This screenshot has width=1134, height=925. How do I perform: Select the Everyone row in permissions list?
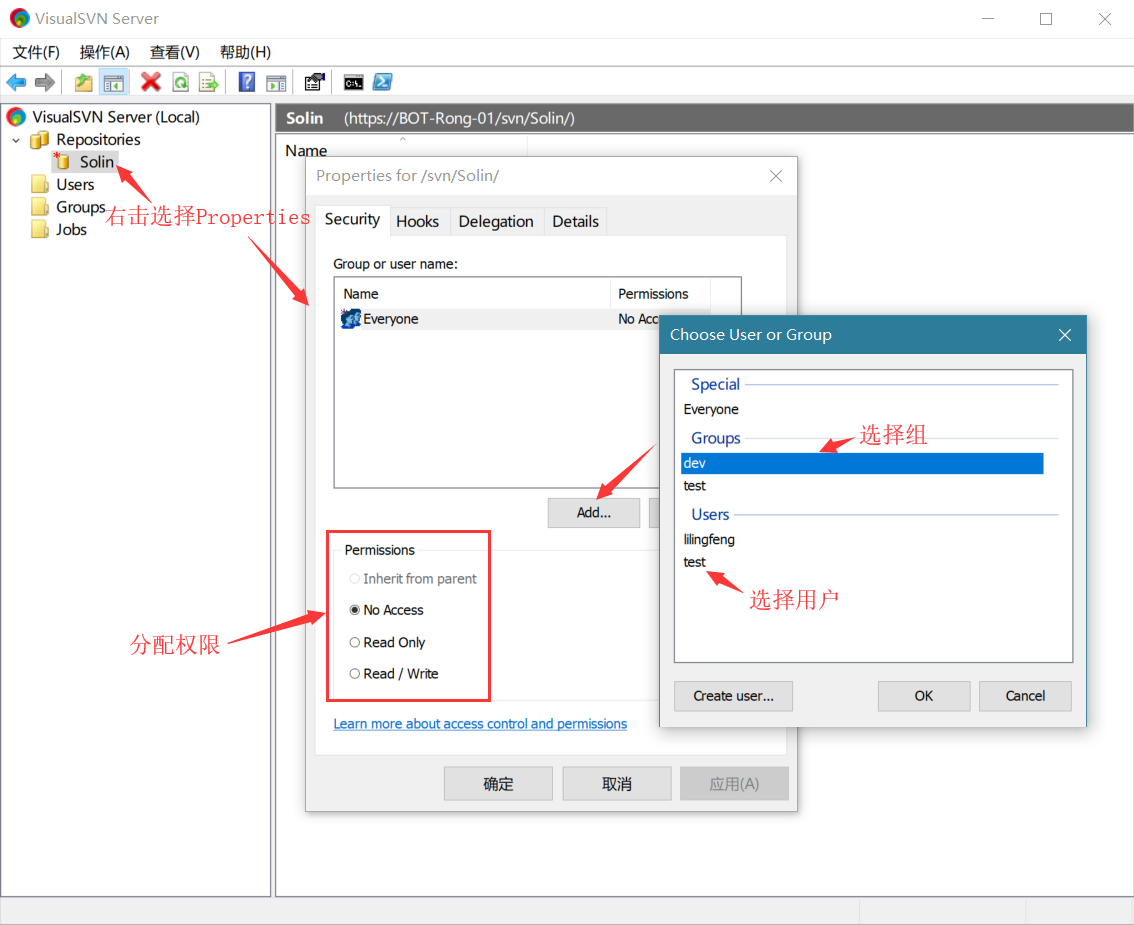coord(499,319)
